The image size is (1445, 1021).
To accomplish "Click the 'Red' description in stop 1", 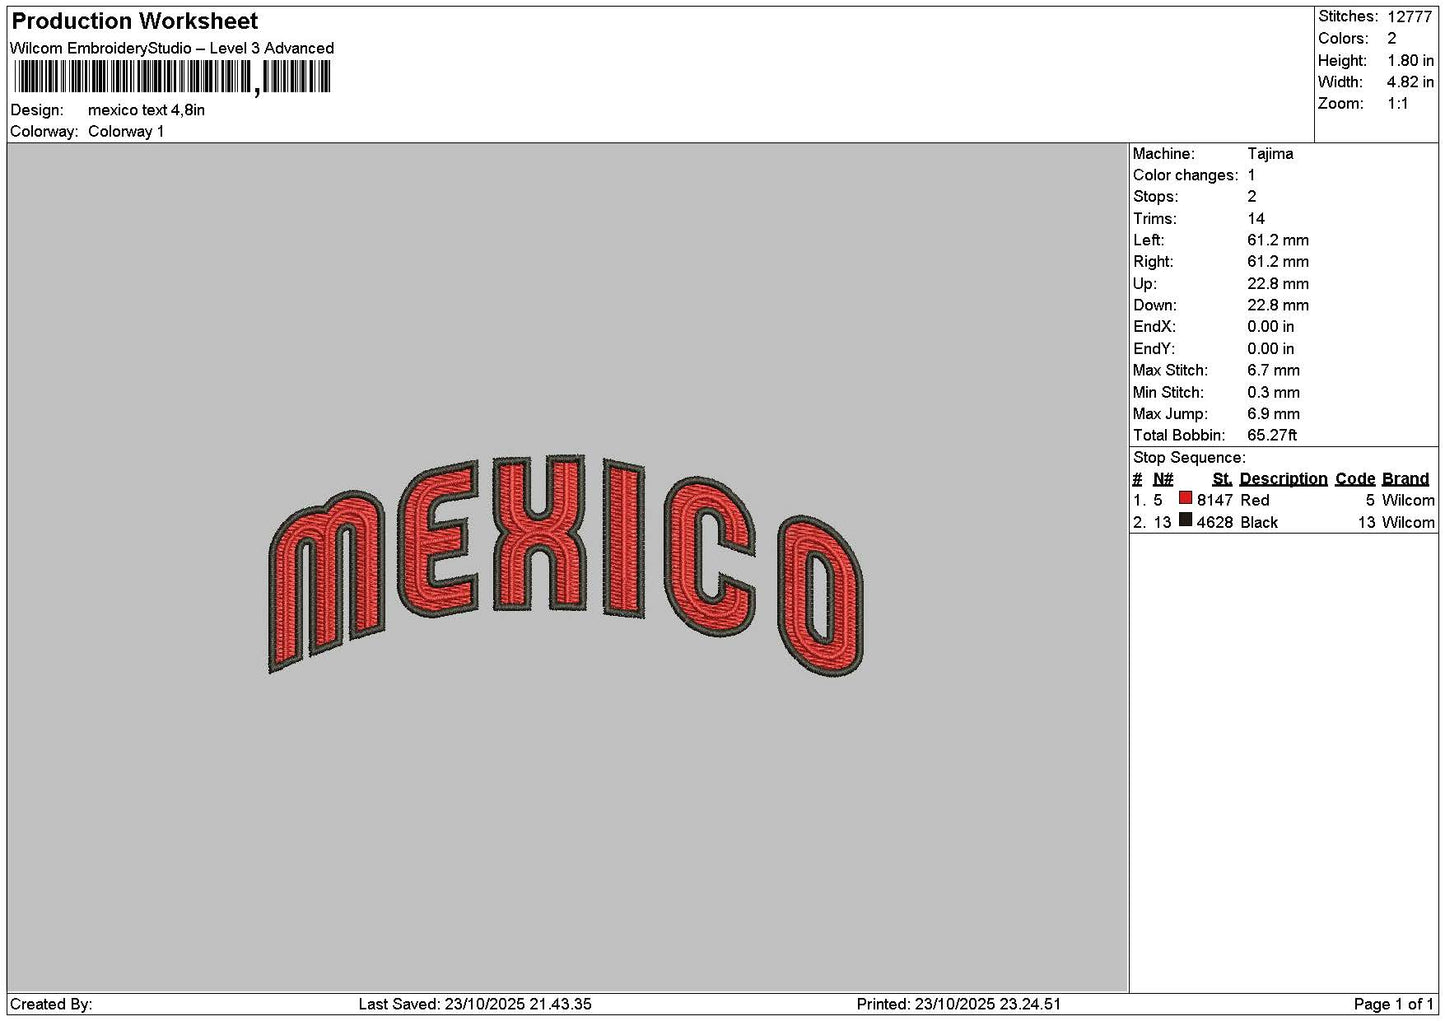I will [1254, 500].
